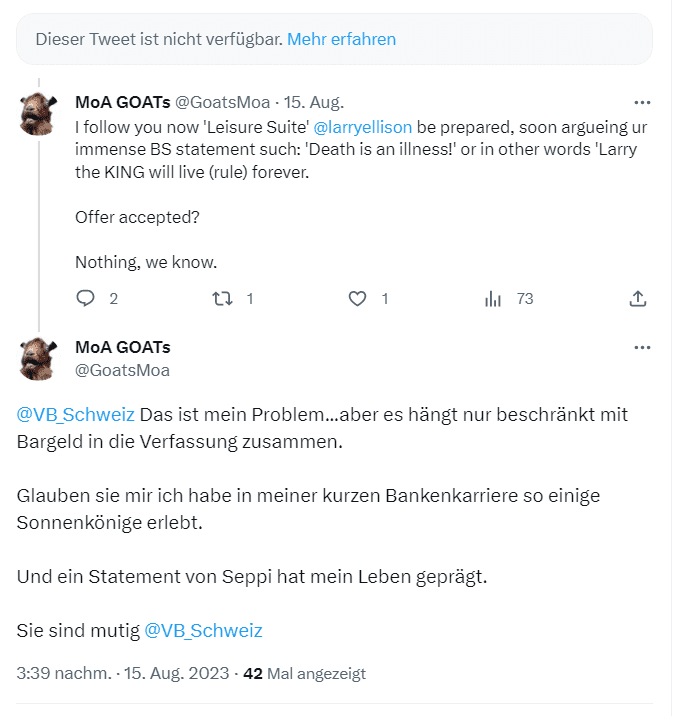Retweet the Larry Ellison tweet
The width and height of the screenshot is (674, 716).
(223, 298)
